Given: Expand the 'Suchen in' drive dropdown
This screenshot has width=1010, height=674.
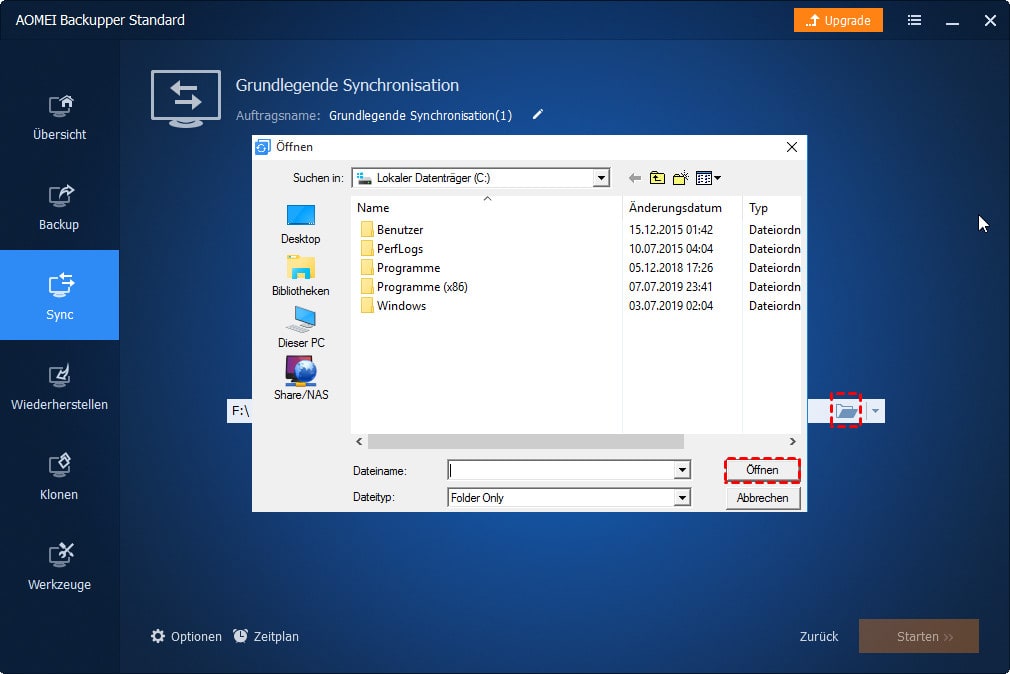Looking at the screenshot, I should tap(601, 178).
